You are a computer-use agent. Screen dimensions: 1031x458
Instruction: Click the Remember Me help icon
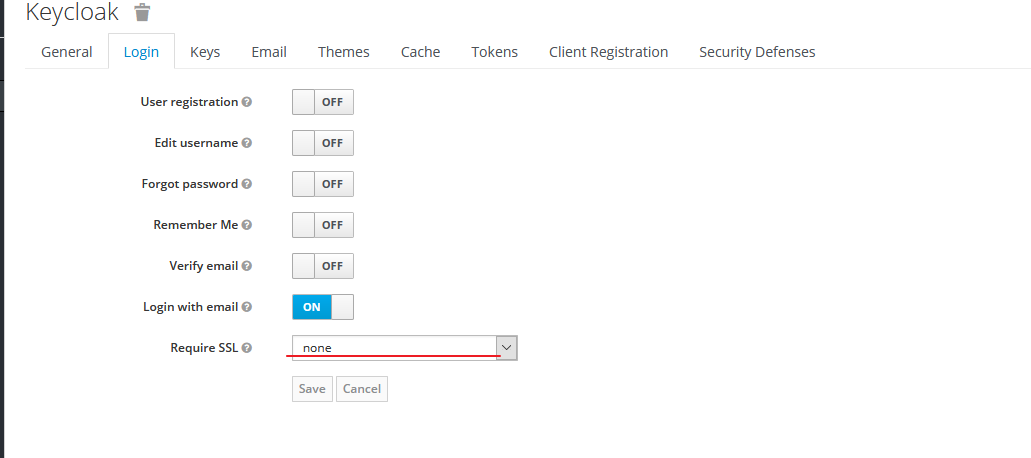coord(247,225)
